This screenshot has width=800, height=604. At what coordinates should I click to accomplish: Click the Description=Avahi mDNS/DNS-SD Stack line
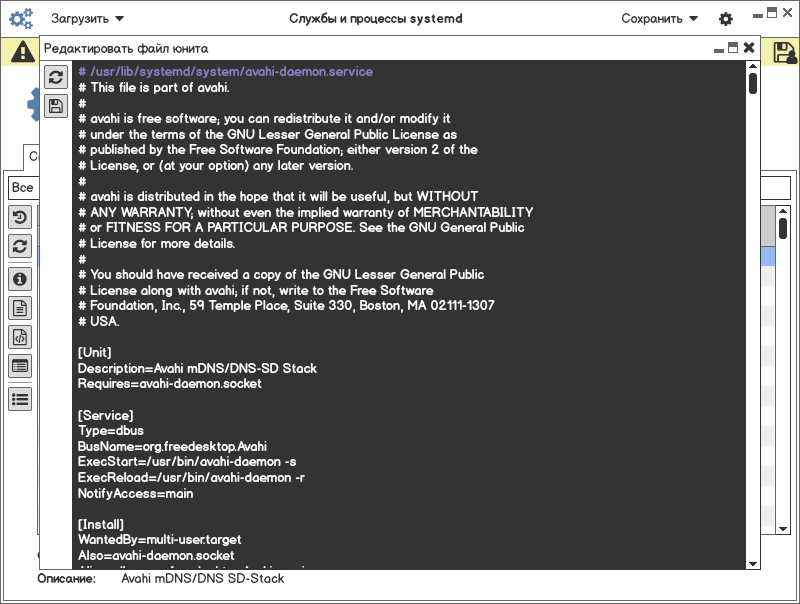tap(197, 368)
